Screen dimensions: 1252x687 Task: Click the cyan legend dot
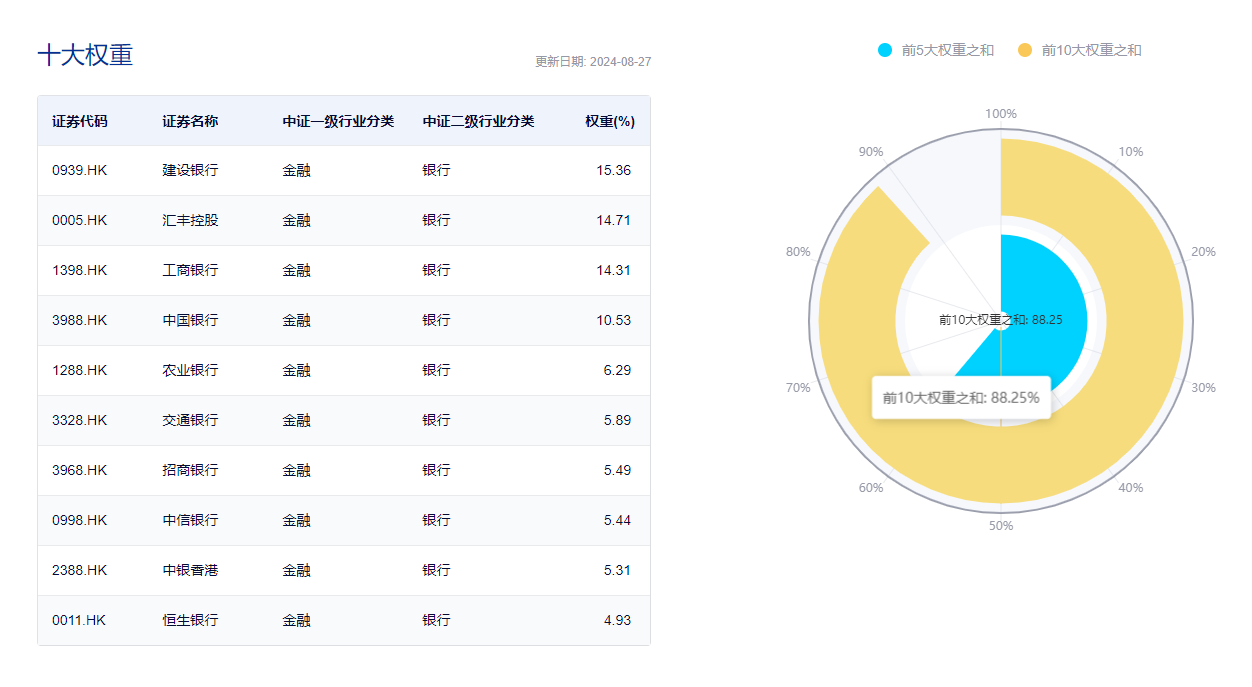click(885, 50)
